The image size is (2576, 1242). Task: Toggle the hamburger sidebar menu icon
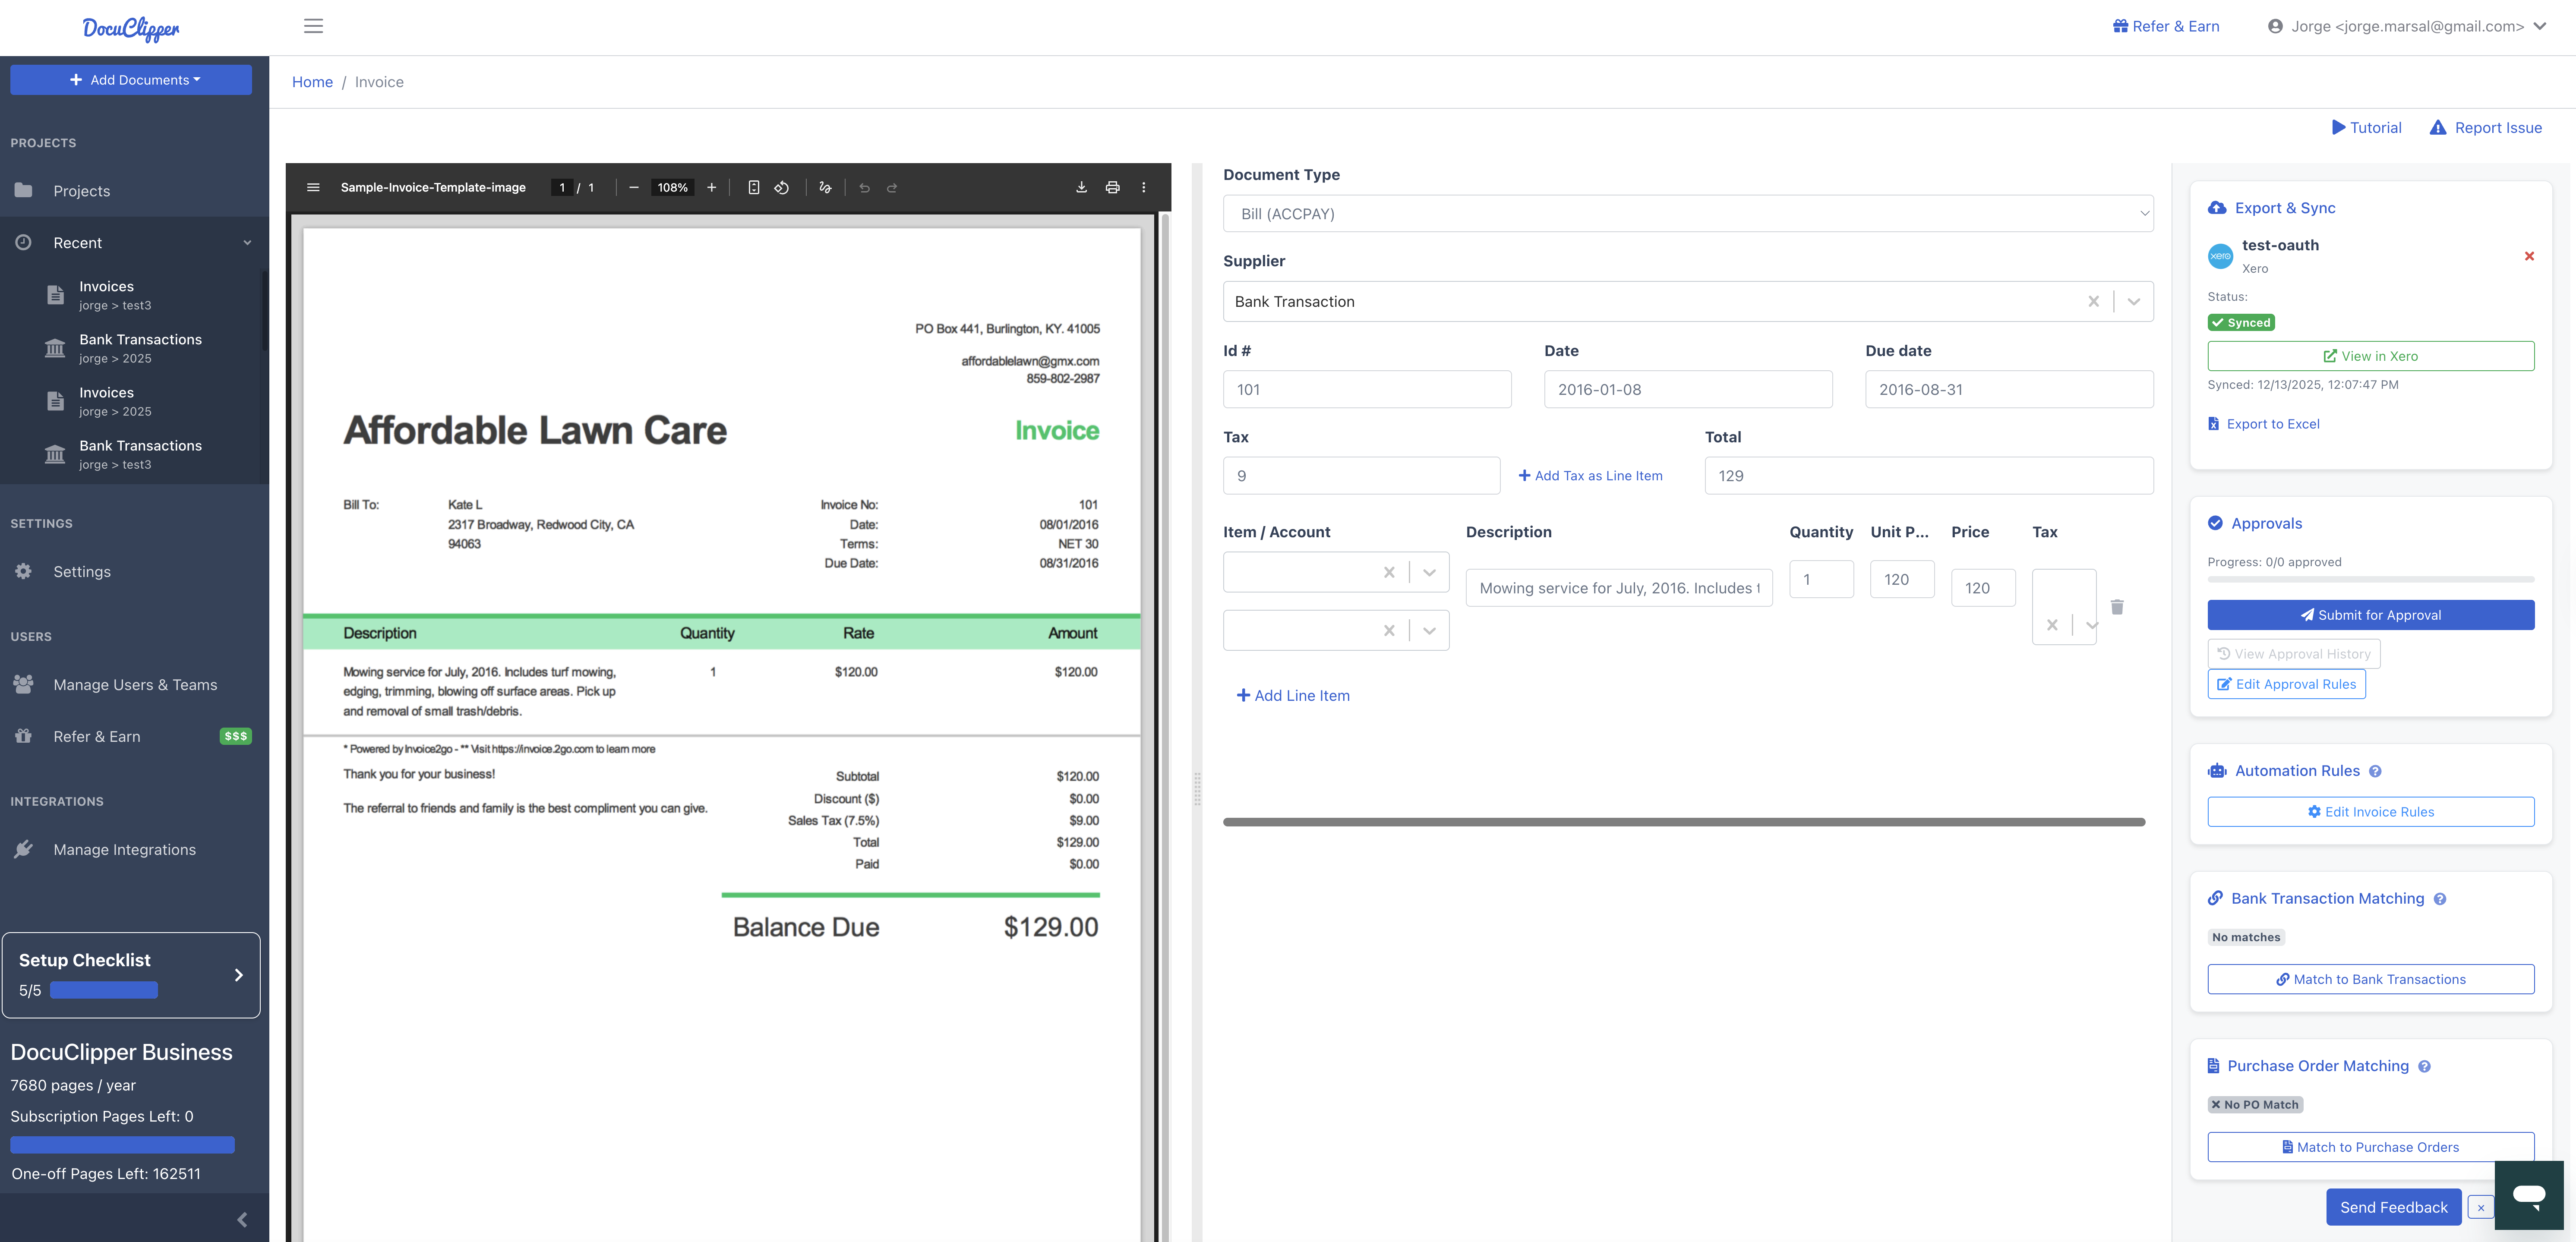tap(313, 26)
